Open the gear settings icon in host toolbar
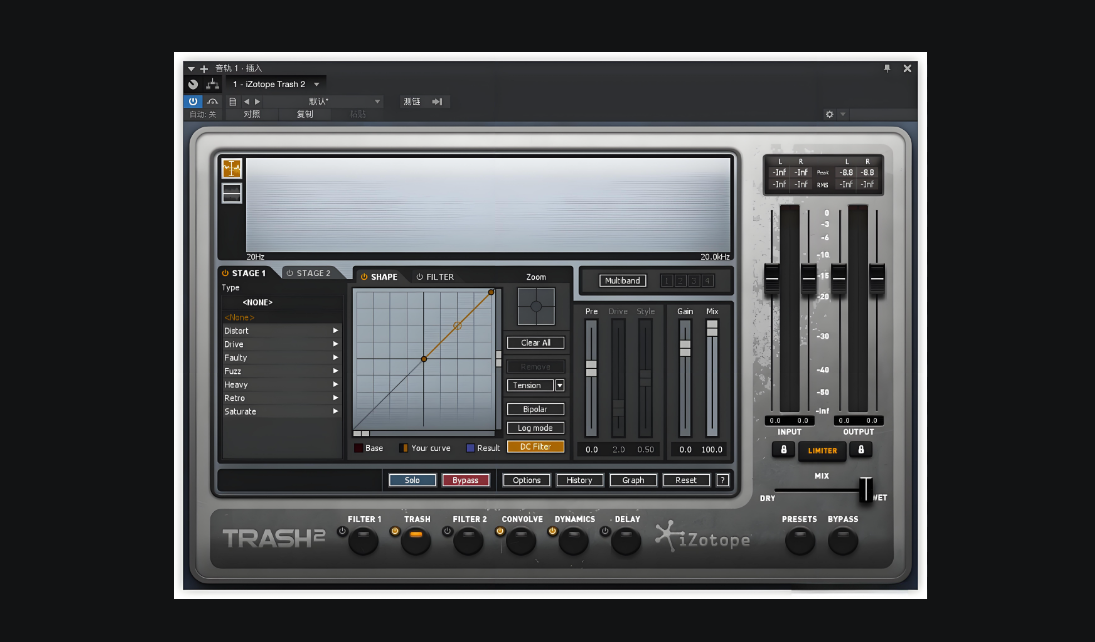The height and width of the screenshot is (642, 1095). (830, 115)
